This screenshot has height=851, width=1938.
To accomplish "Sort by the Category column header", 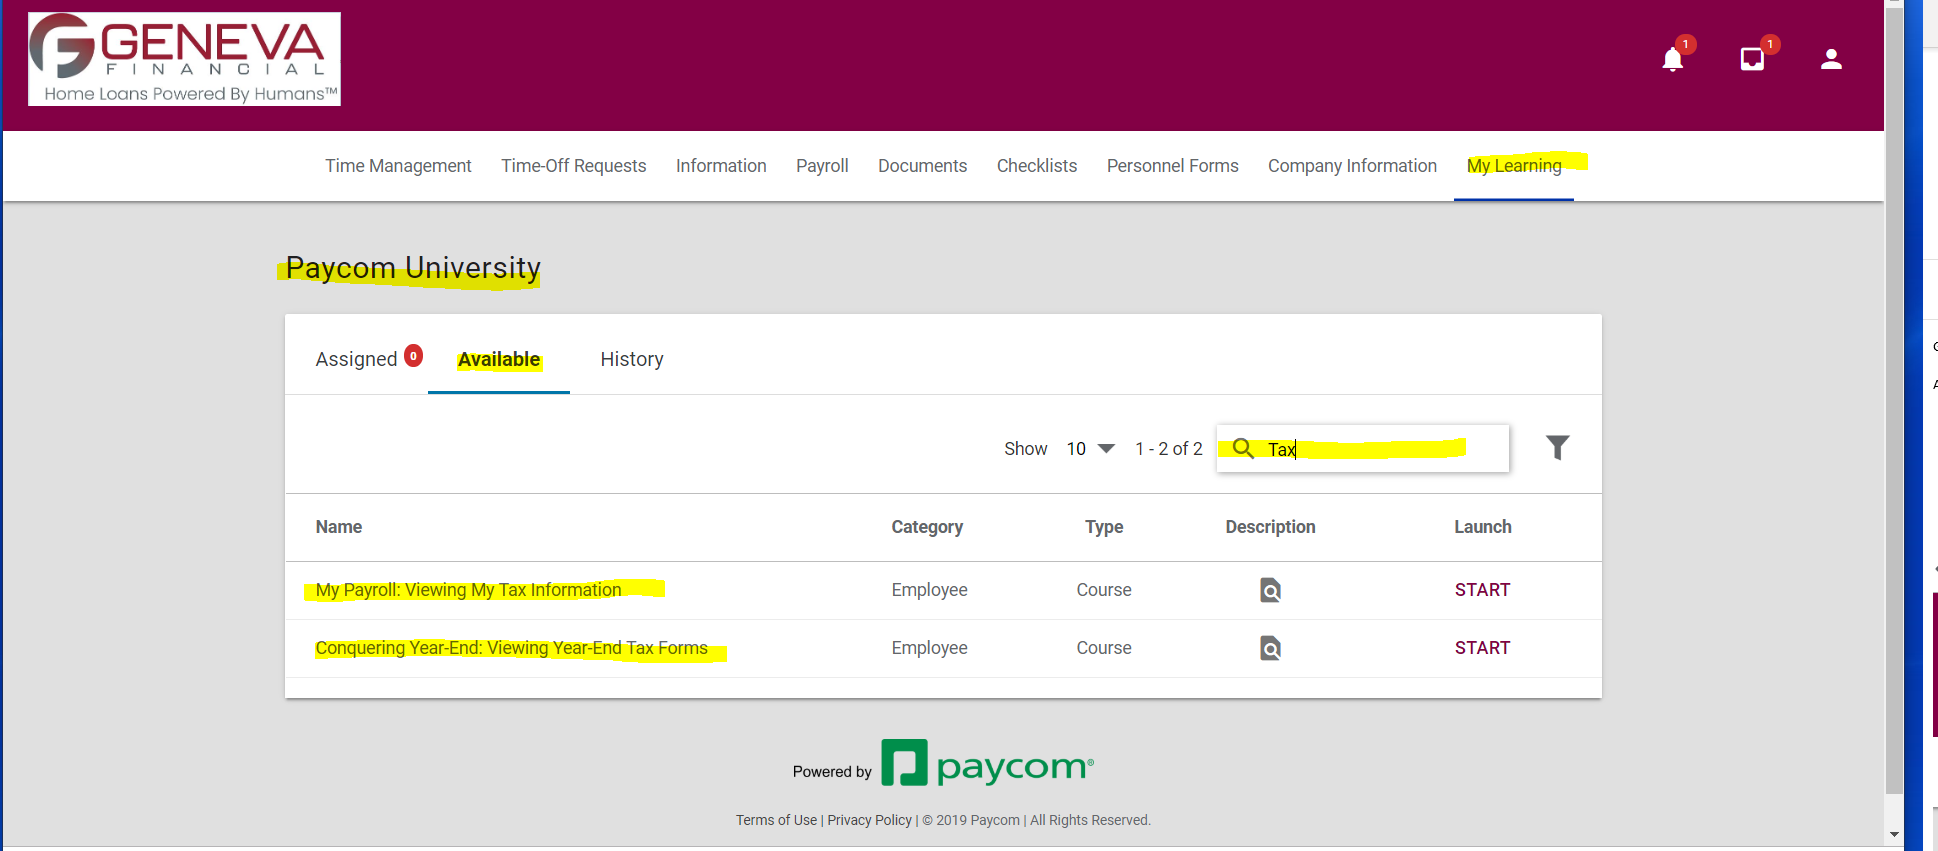I will tap(927, 527).
